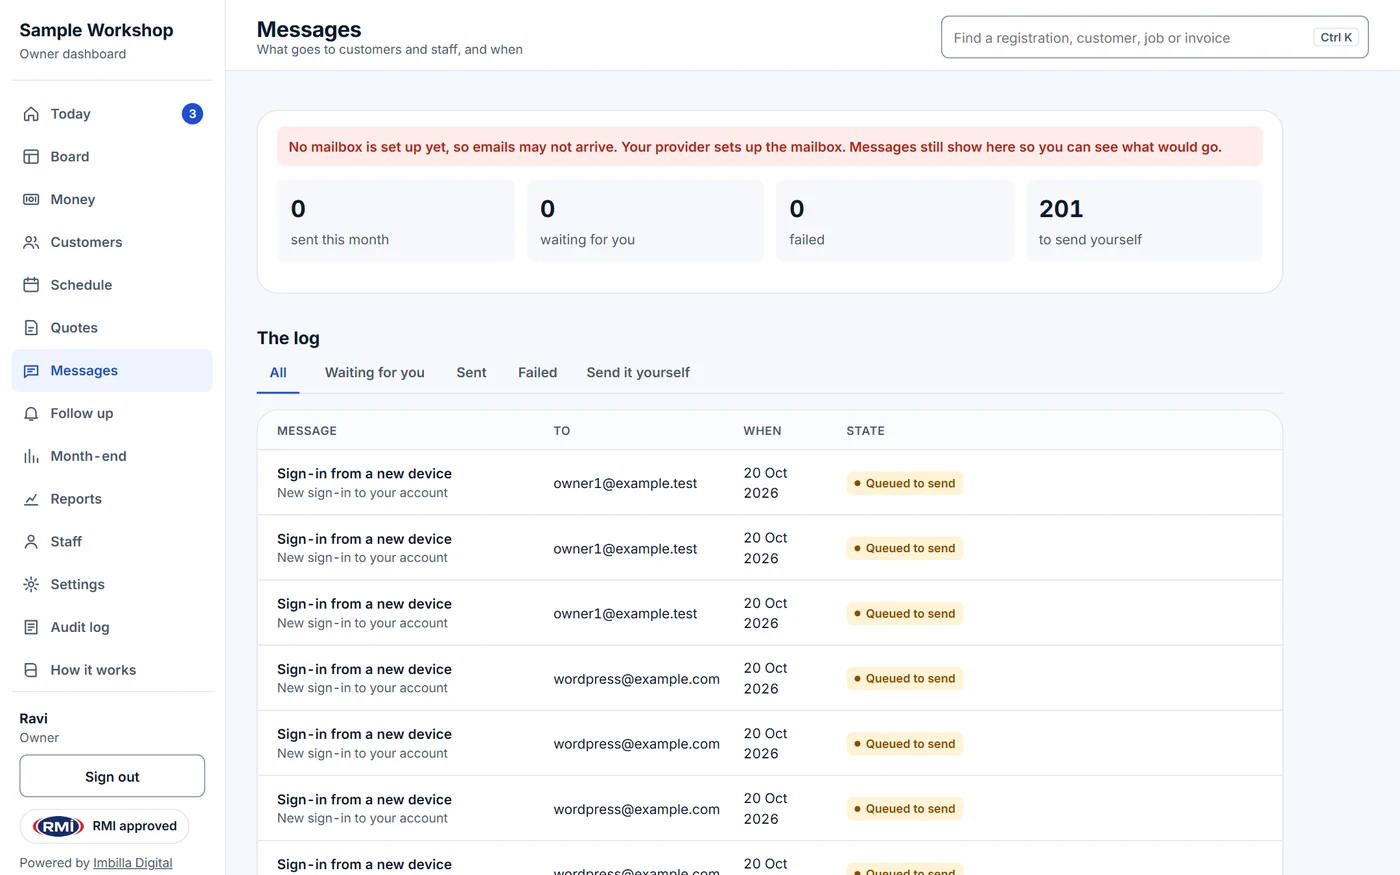Click the Today notification badge showing 3
Viewport: 1400px width, 875px height.
point(192,114)
